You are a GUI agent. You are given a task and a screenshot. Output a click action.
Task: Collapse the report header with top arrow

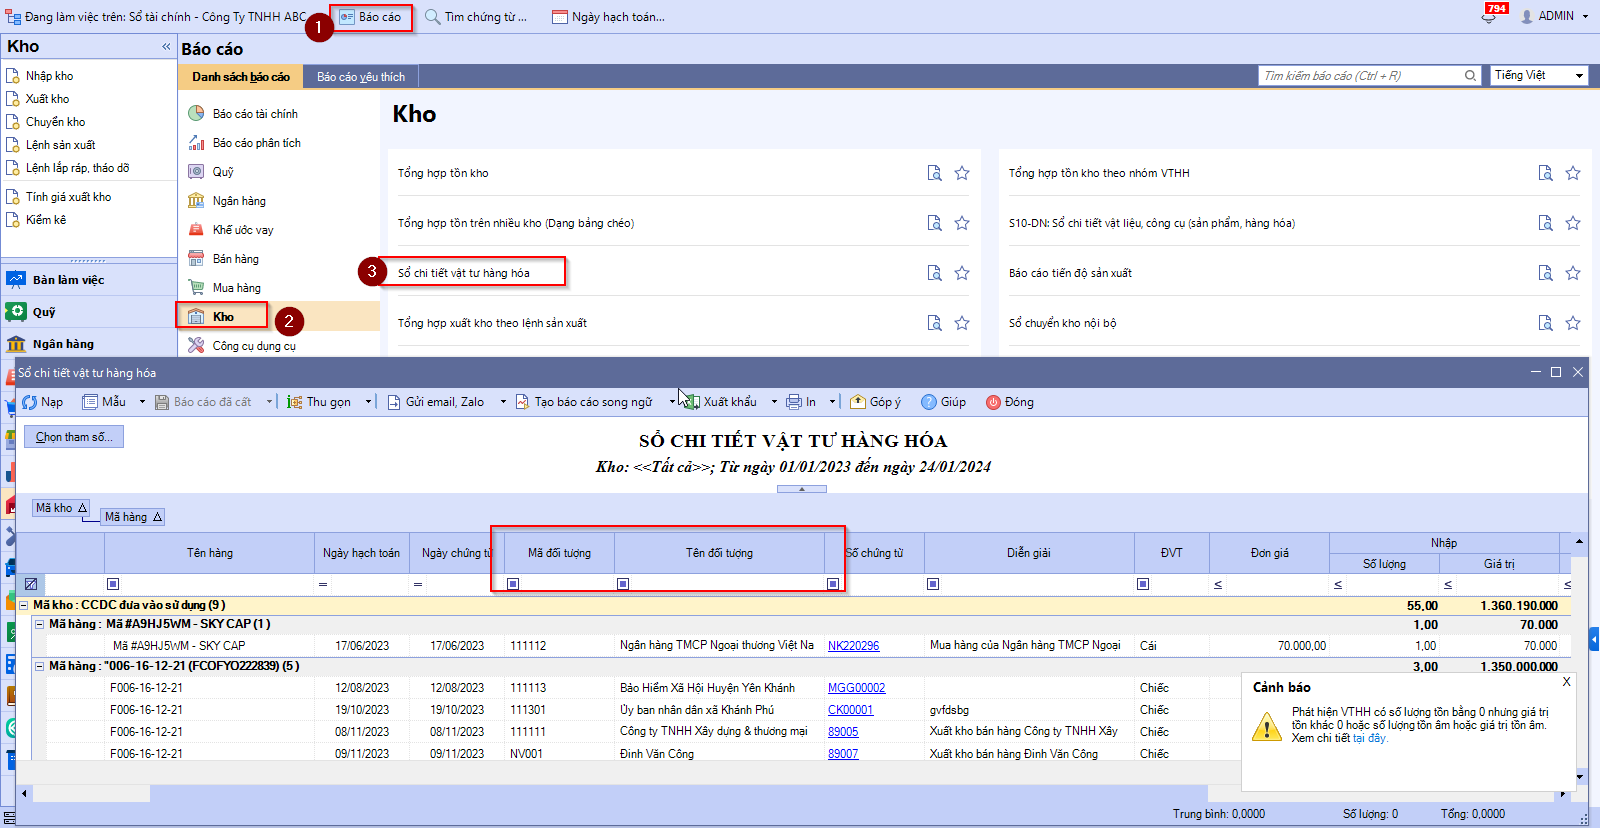pos(802,489)
